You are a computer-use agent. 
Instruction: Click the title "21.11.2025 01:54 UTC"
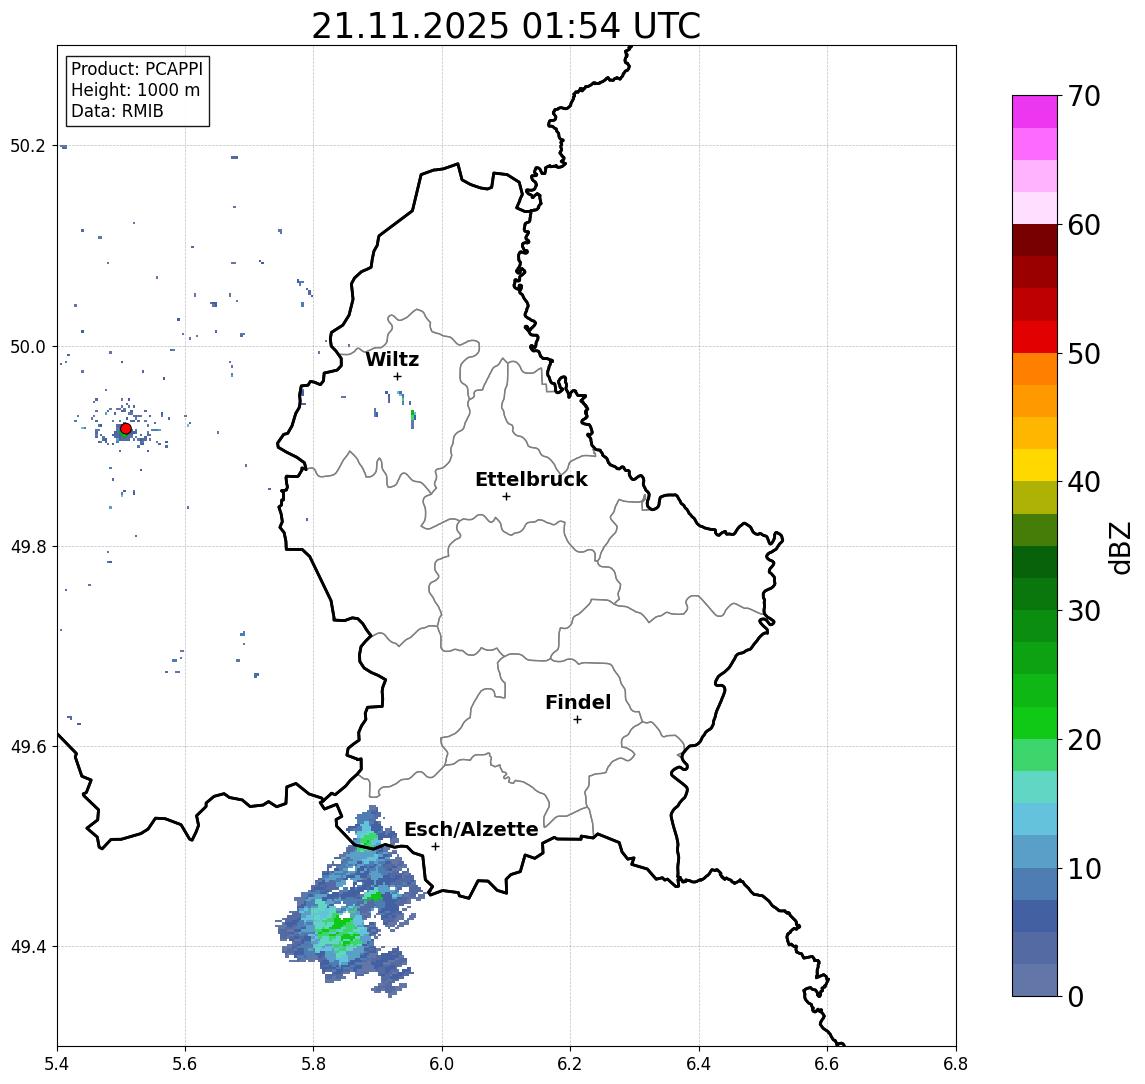tap(506, 26)
